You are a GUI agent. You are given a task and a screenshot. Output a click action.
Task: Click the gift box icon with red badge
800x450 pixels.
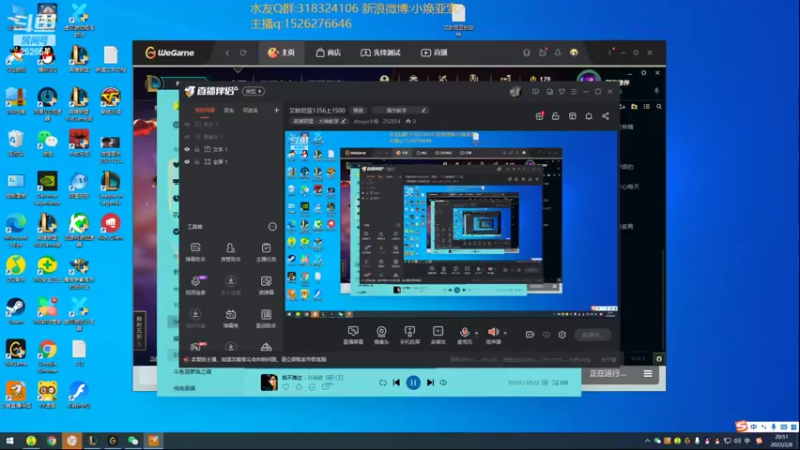(539, 116)
